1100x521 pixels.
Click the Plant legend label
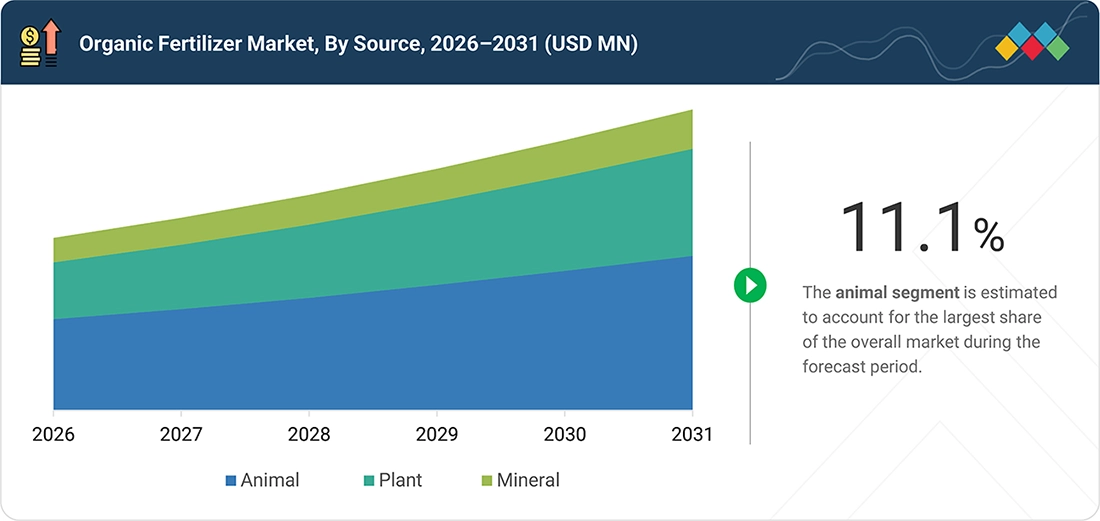tap(401, 480)
